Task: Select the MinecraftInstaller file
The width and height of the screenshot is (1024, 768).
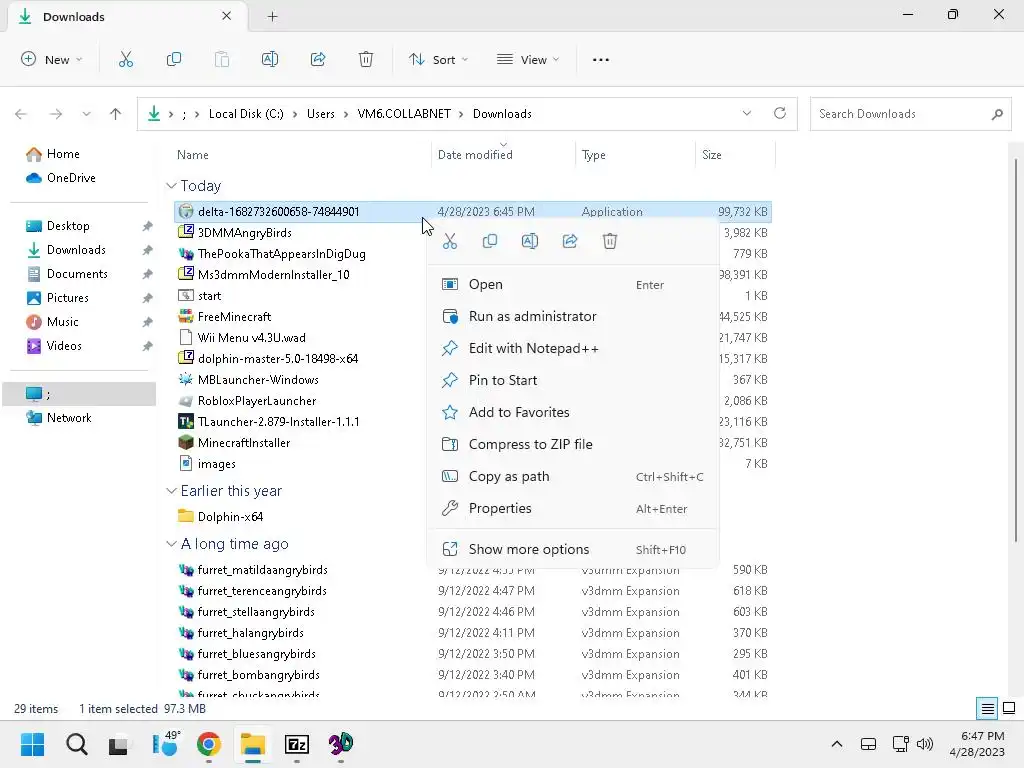Action: tap(244, 443)
